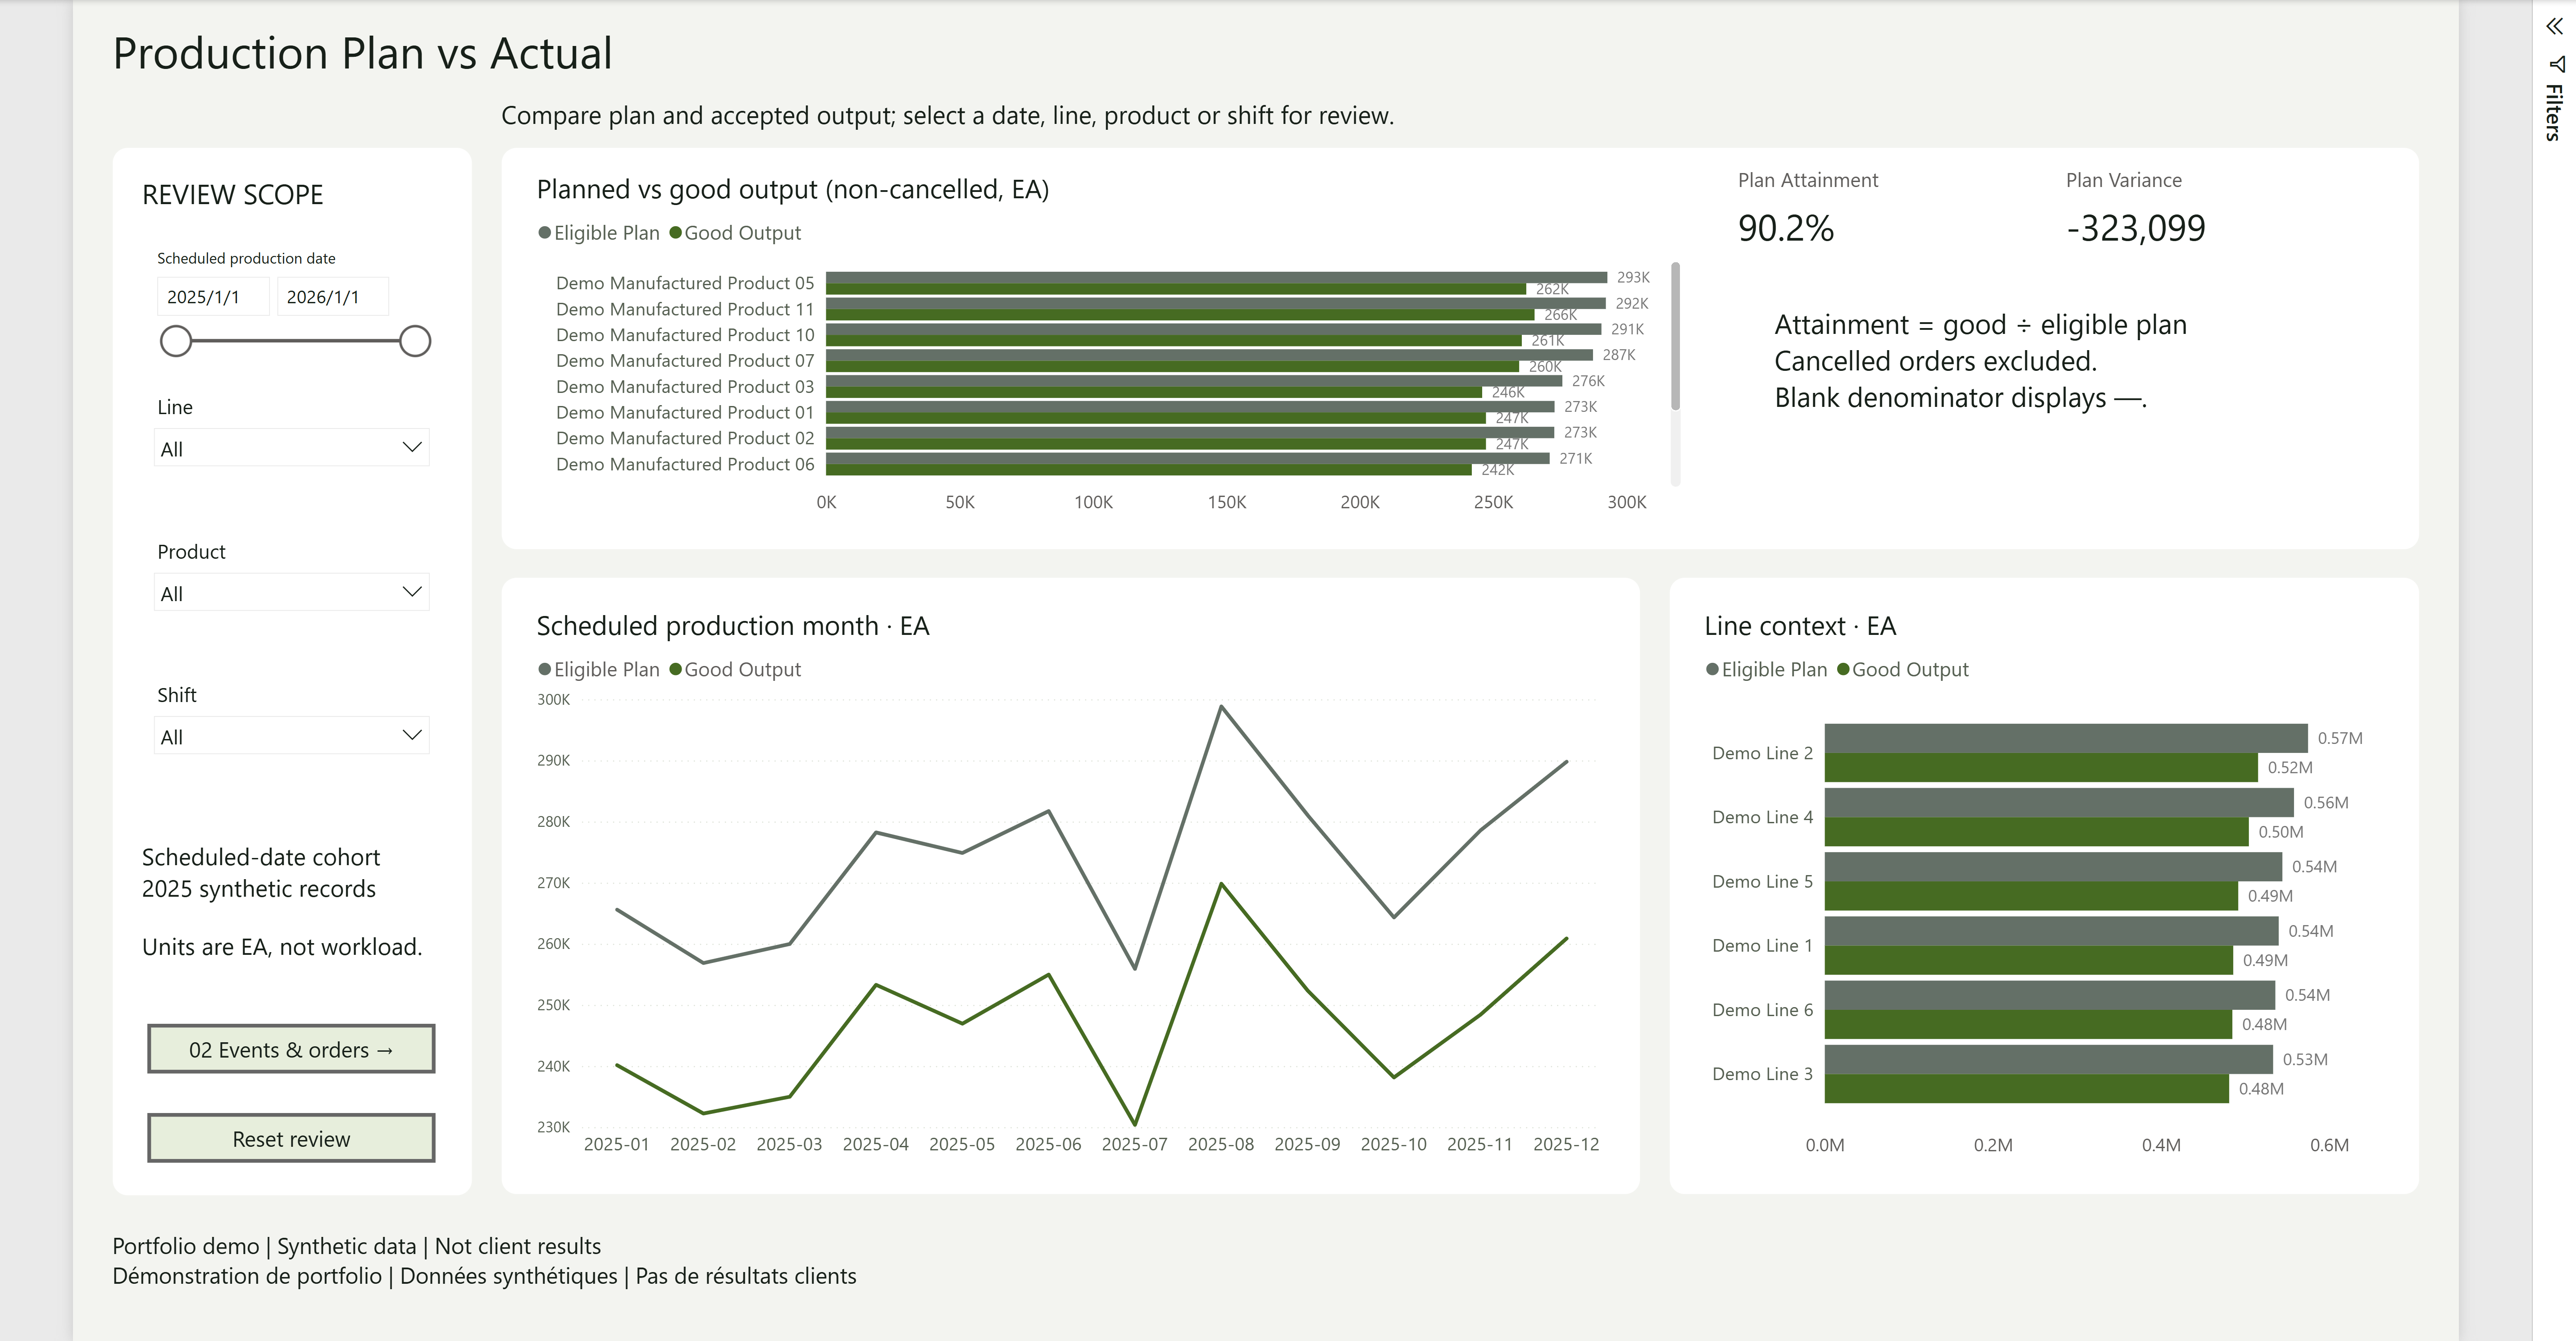Select the Demo Manufactured Product 01 label

pyautogui.click(x=685, y=413)
